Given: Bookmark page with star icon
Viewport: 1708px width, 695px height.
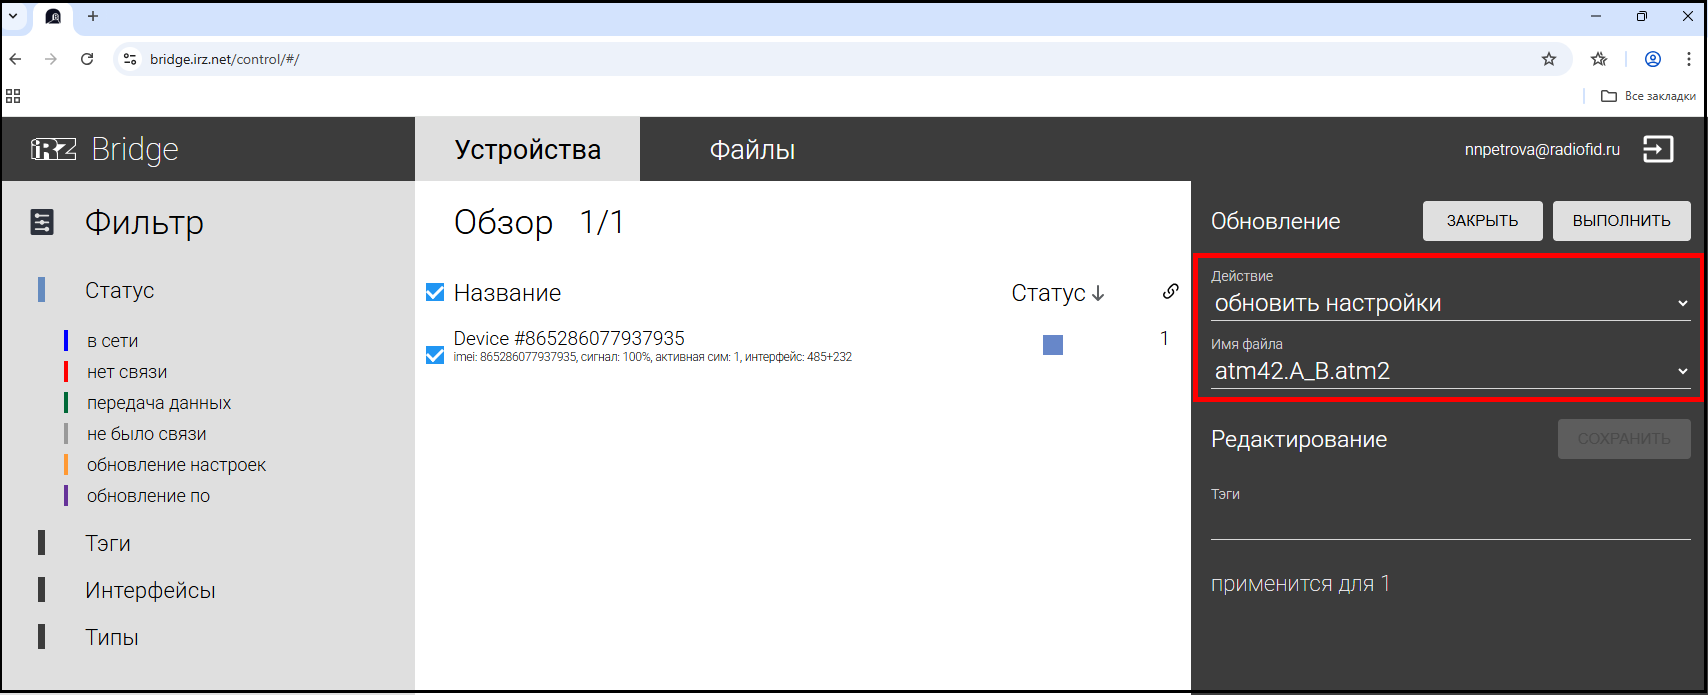Looking at the screenshot, I should point(1548,59).
